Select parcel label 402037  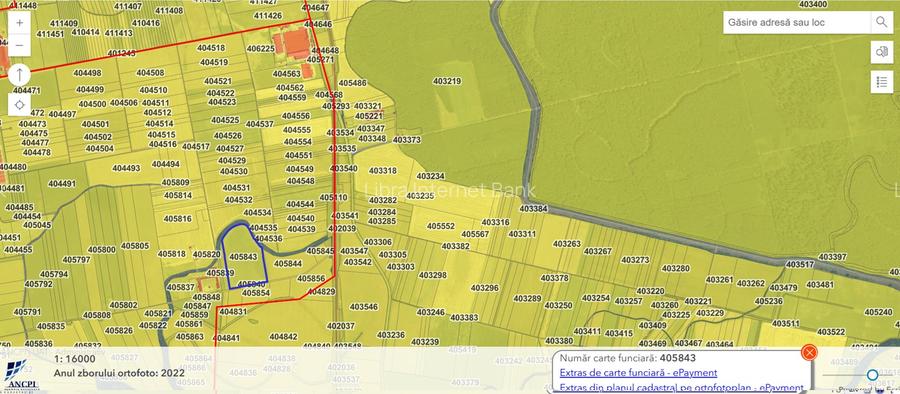[341, 326]
